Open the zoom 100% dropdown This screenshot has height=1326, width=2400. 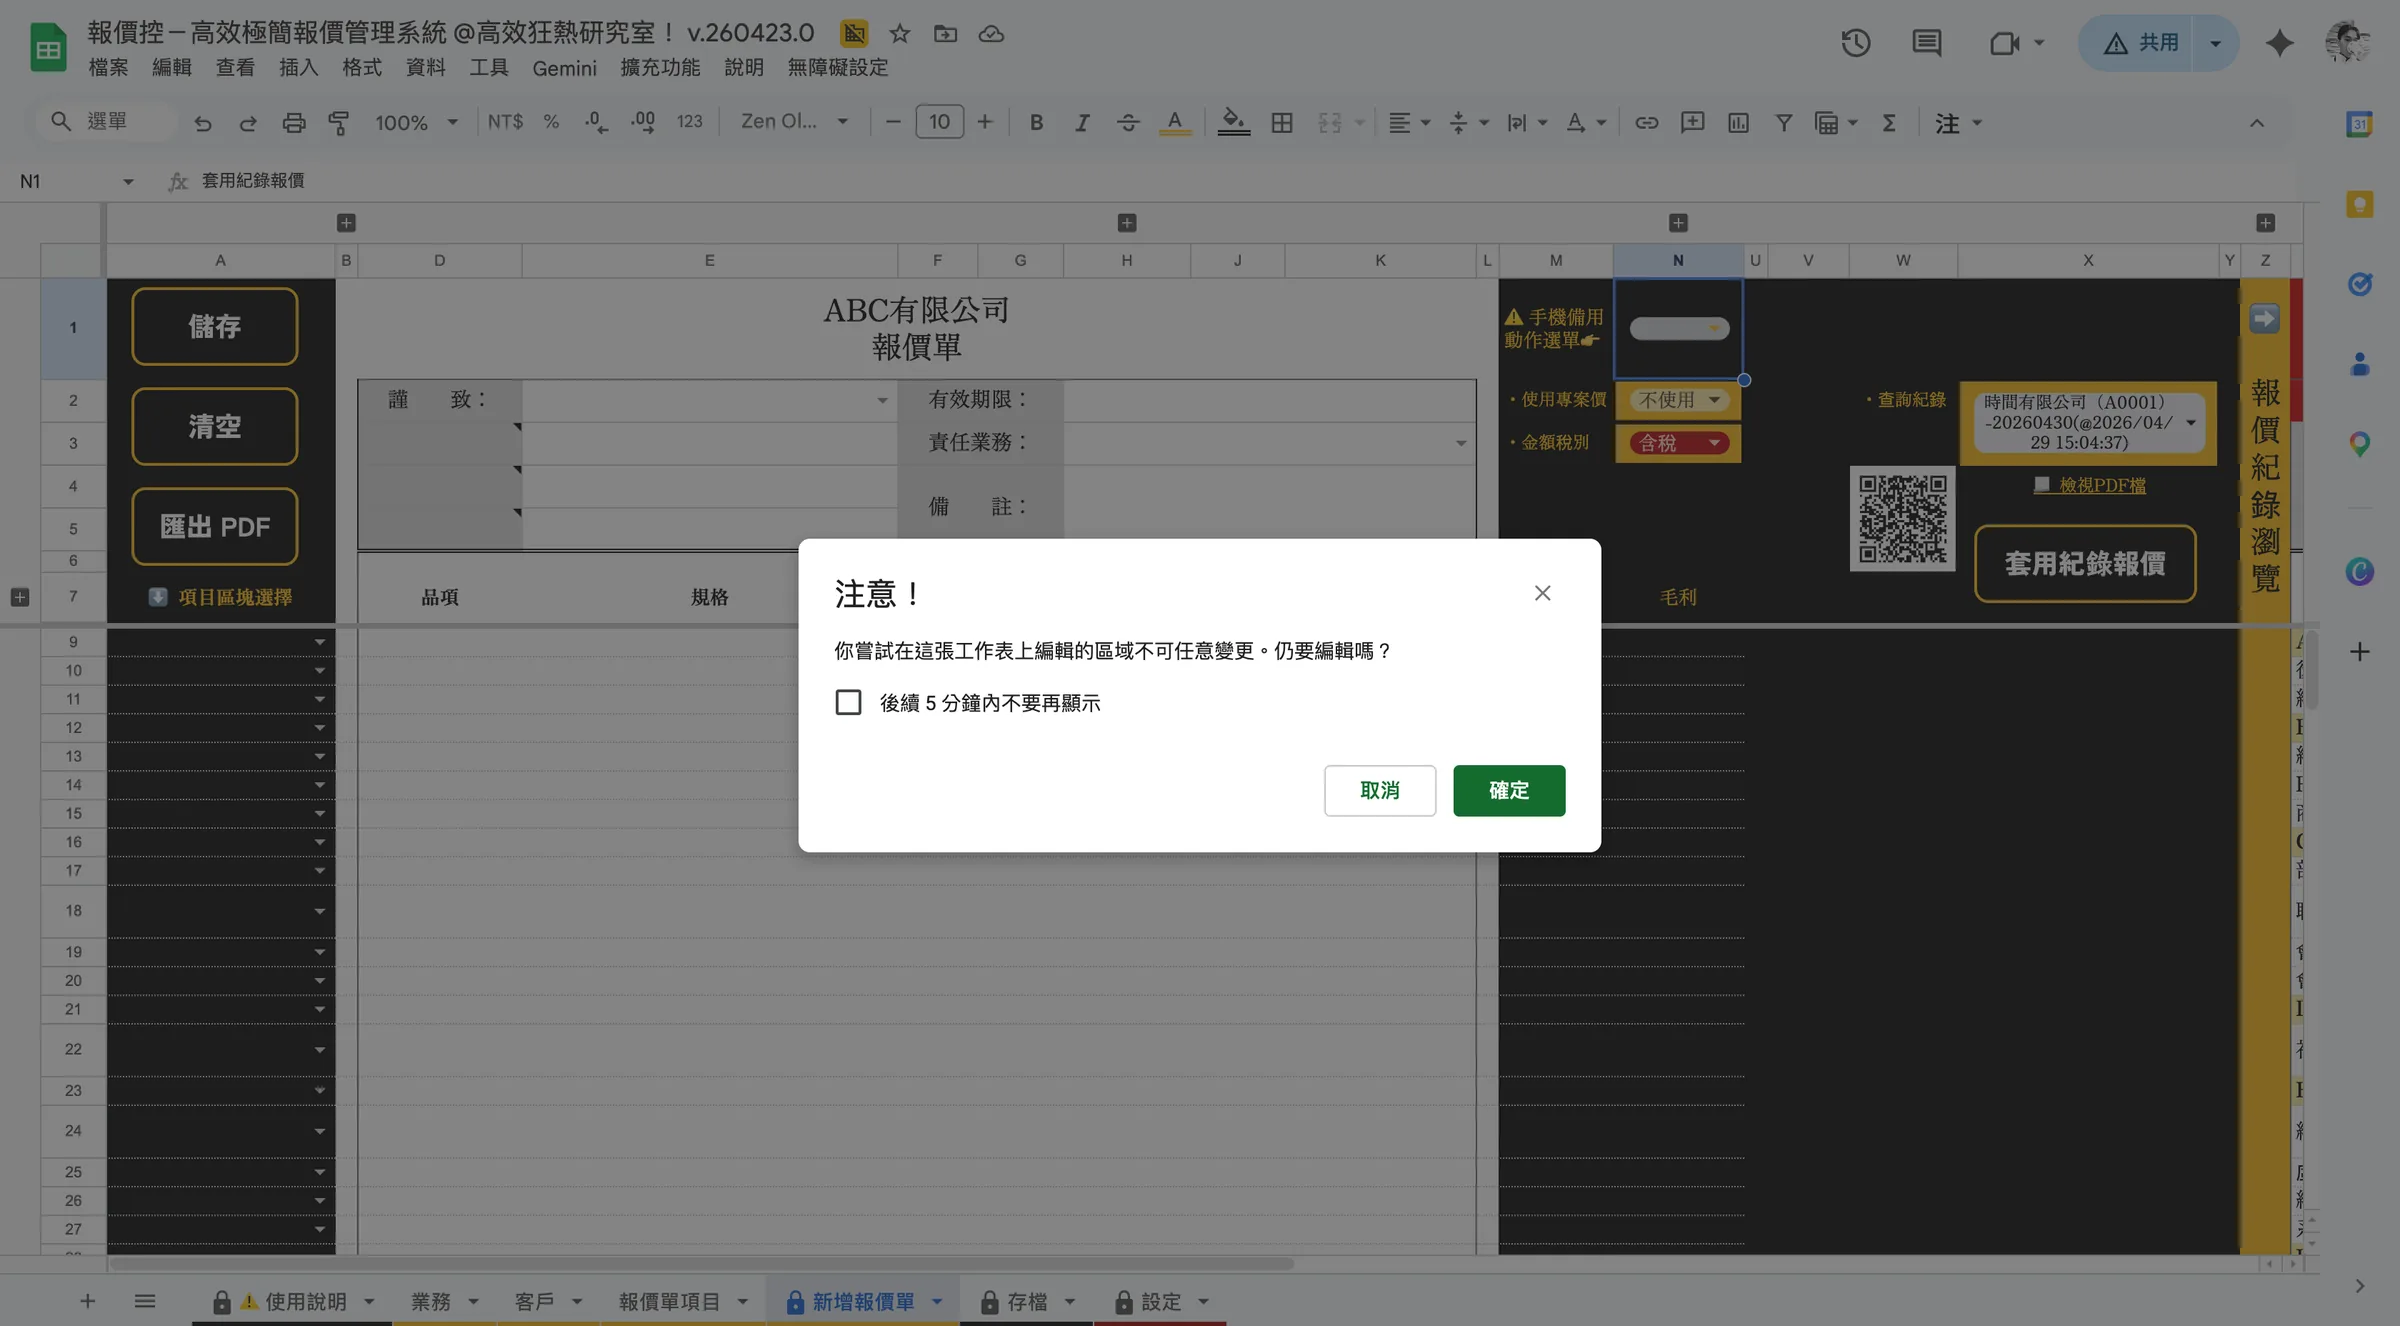416,122
